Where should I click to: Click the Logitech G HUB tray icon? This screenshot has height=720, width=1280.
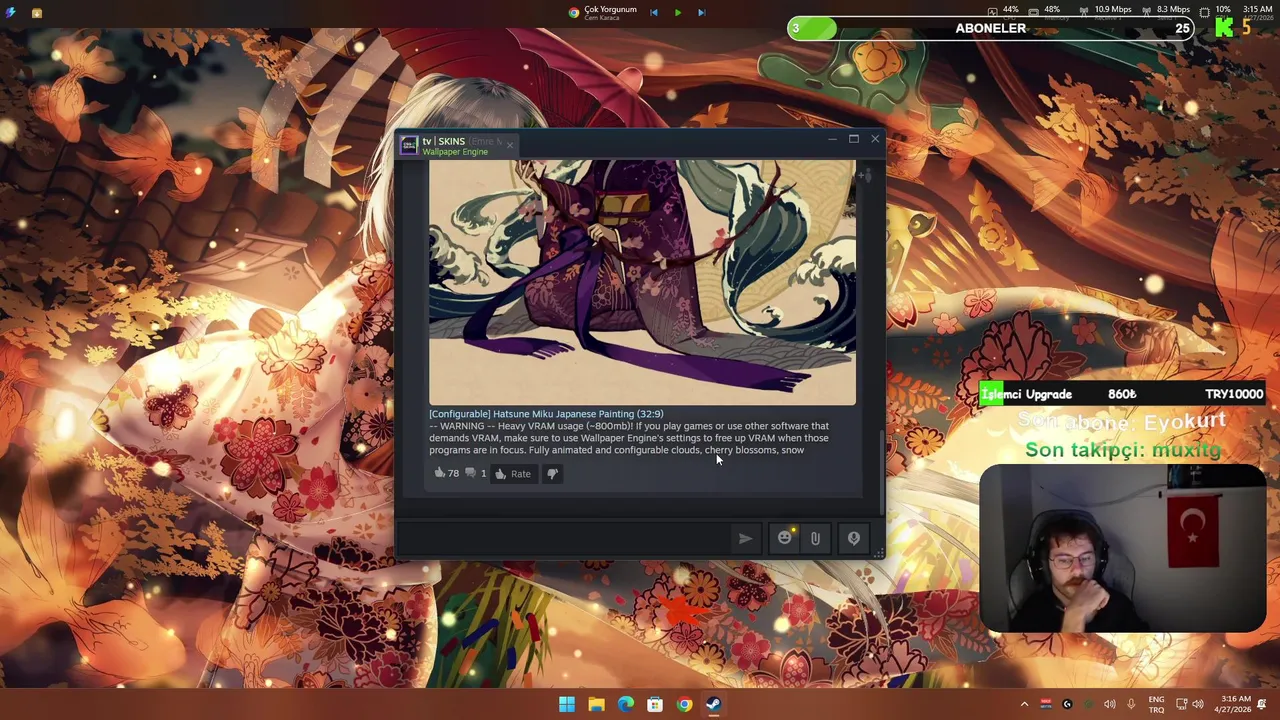pos(1067,704)
